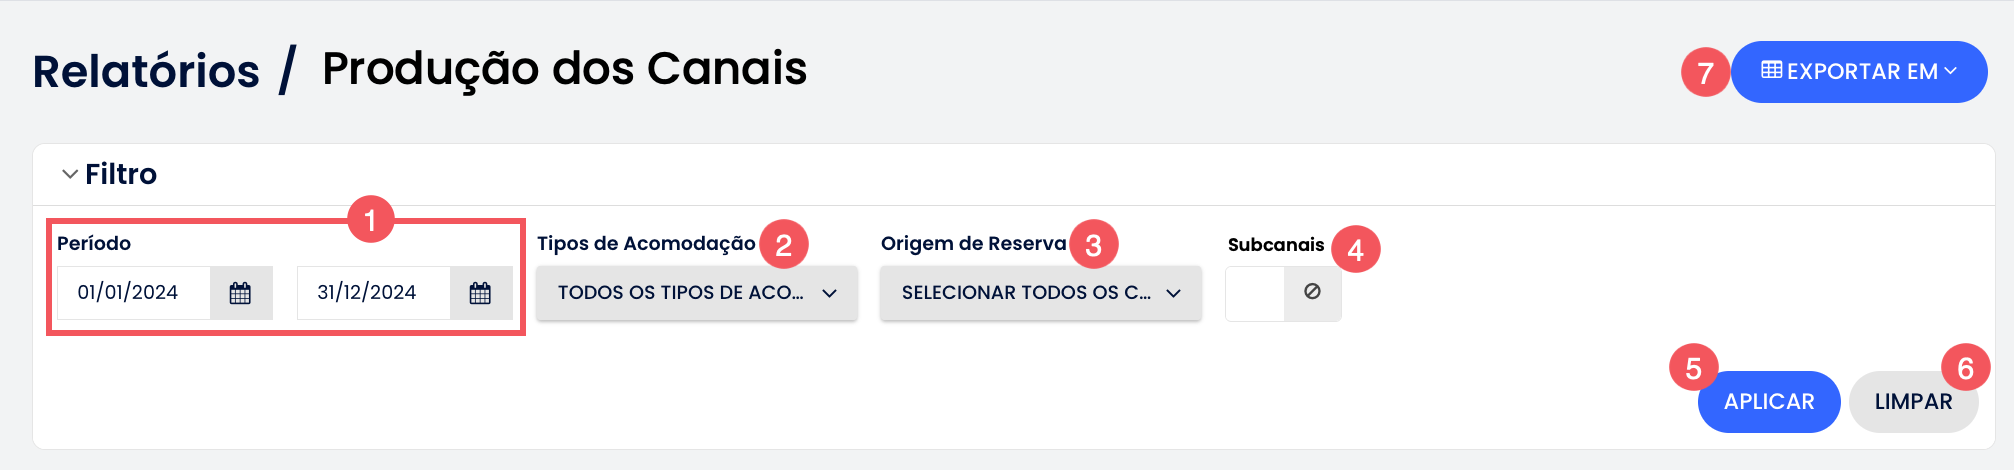The image size is (2014, 470).
Task: Click the red badge numbered 2
Action: 783,245
